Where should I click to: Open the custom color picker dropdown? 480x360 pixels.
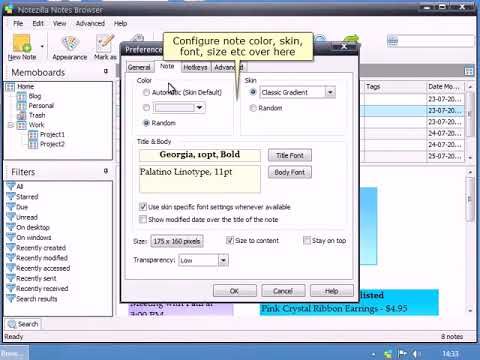tap(199, 107)
